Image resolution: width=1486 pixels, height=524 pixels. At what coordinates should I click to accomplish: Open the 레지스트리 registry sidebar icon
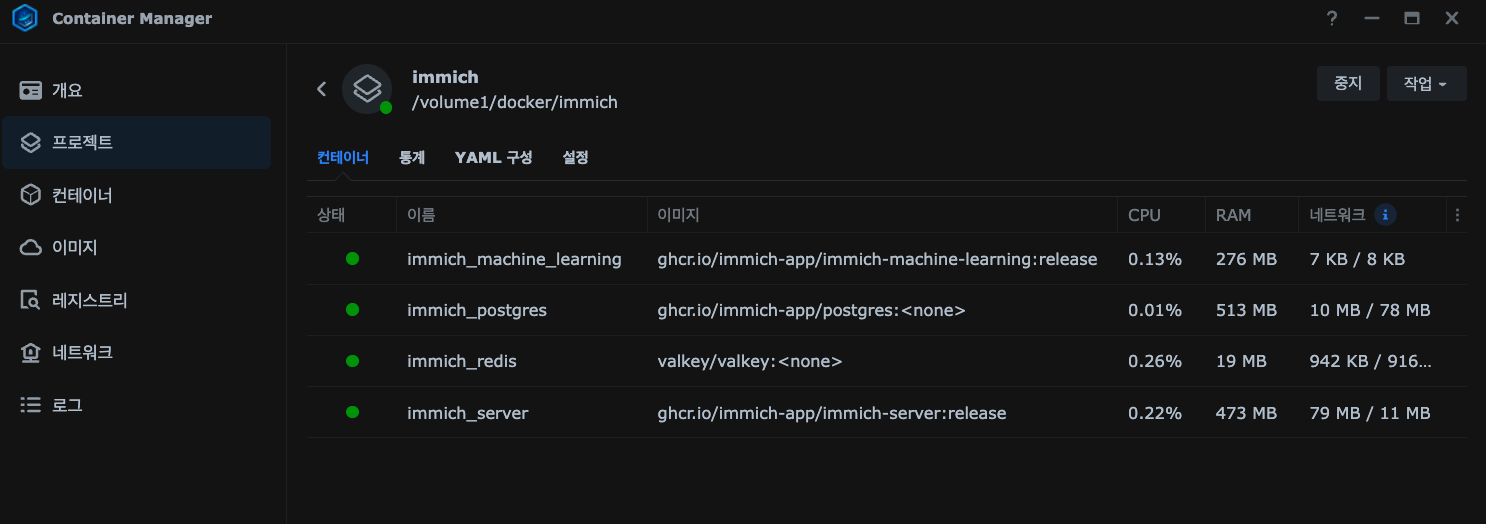pos(31,300)
